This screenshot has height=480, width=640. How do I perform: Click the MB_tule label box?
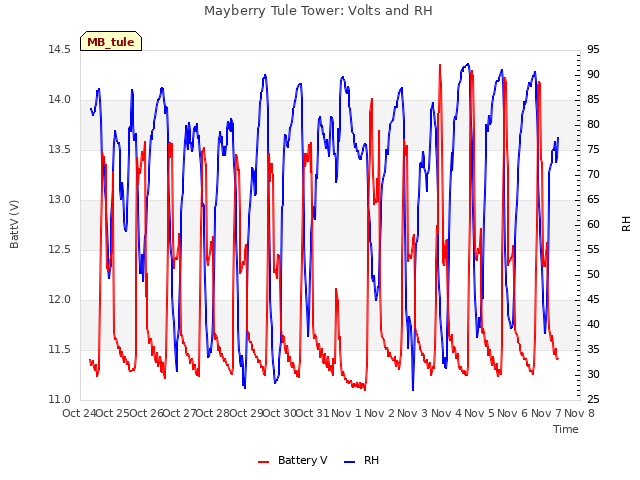point(111,41)
